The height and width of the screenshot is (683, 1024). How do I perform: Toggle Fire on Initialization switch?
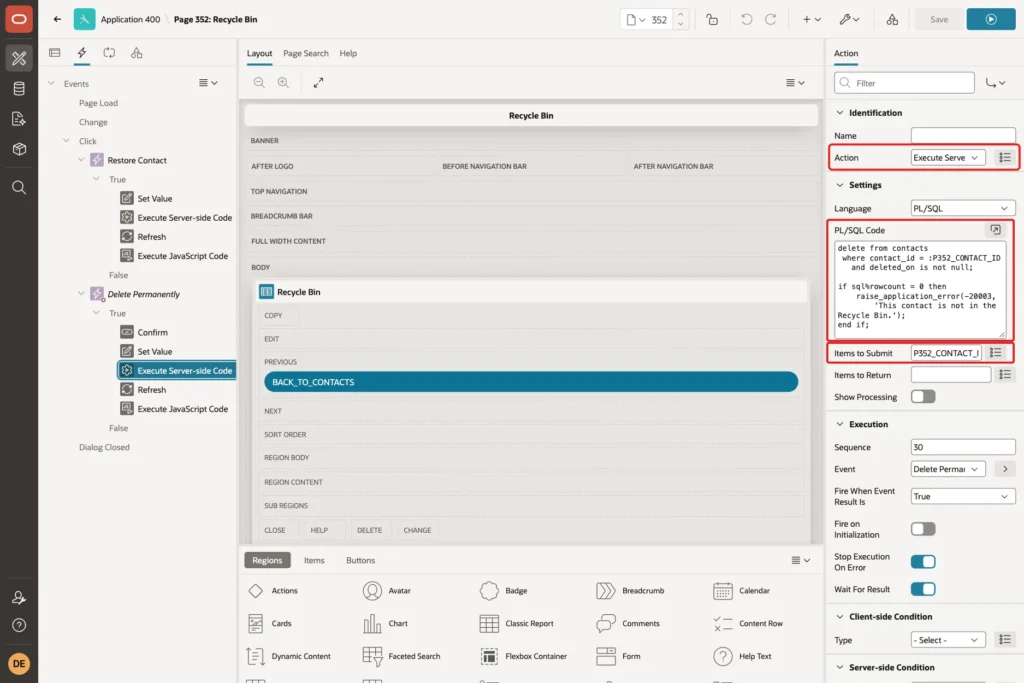point(923,529)
